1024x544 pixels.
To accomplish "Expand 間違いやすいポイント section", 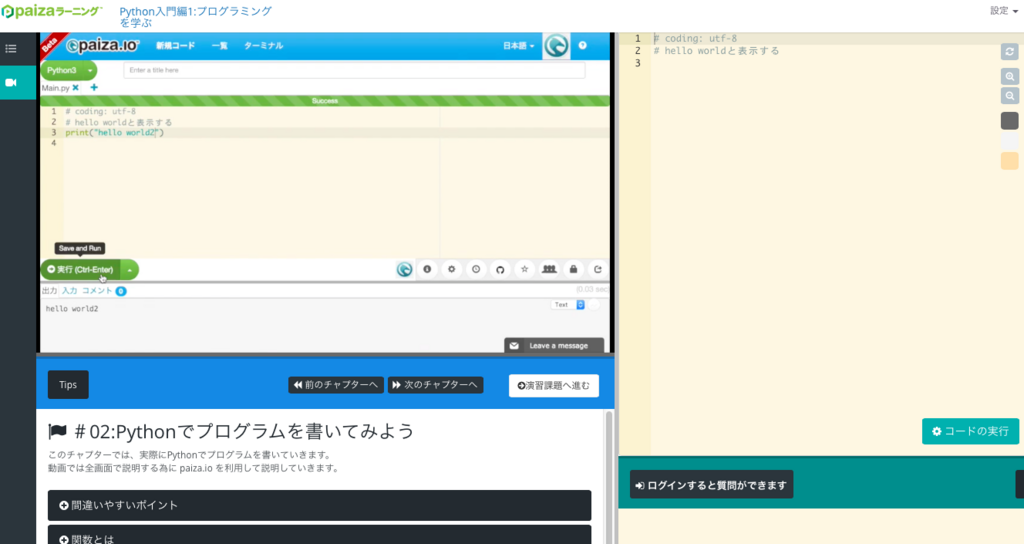I will point(319,505).
